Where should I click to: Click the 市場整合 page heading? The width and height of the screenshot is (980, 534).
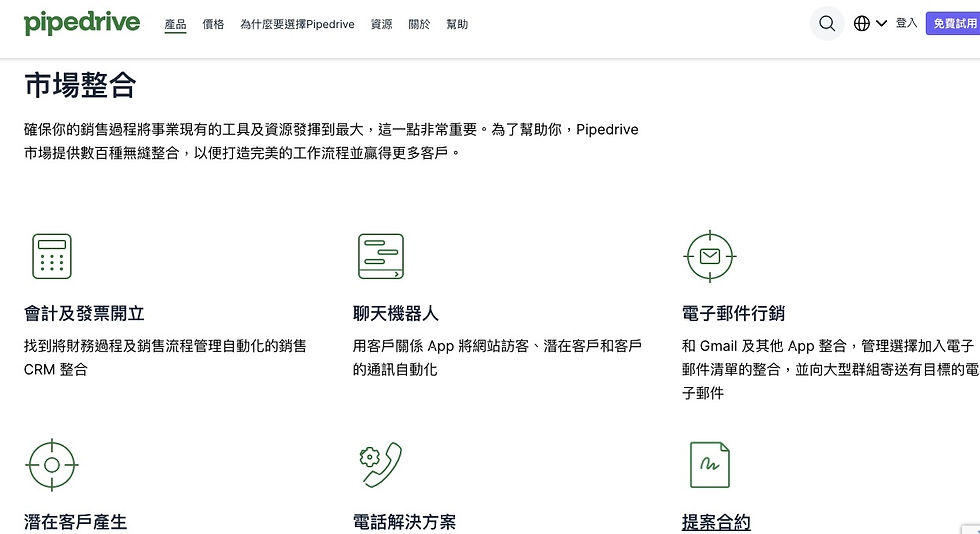point(80,85)
